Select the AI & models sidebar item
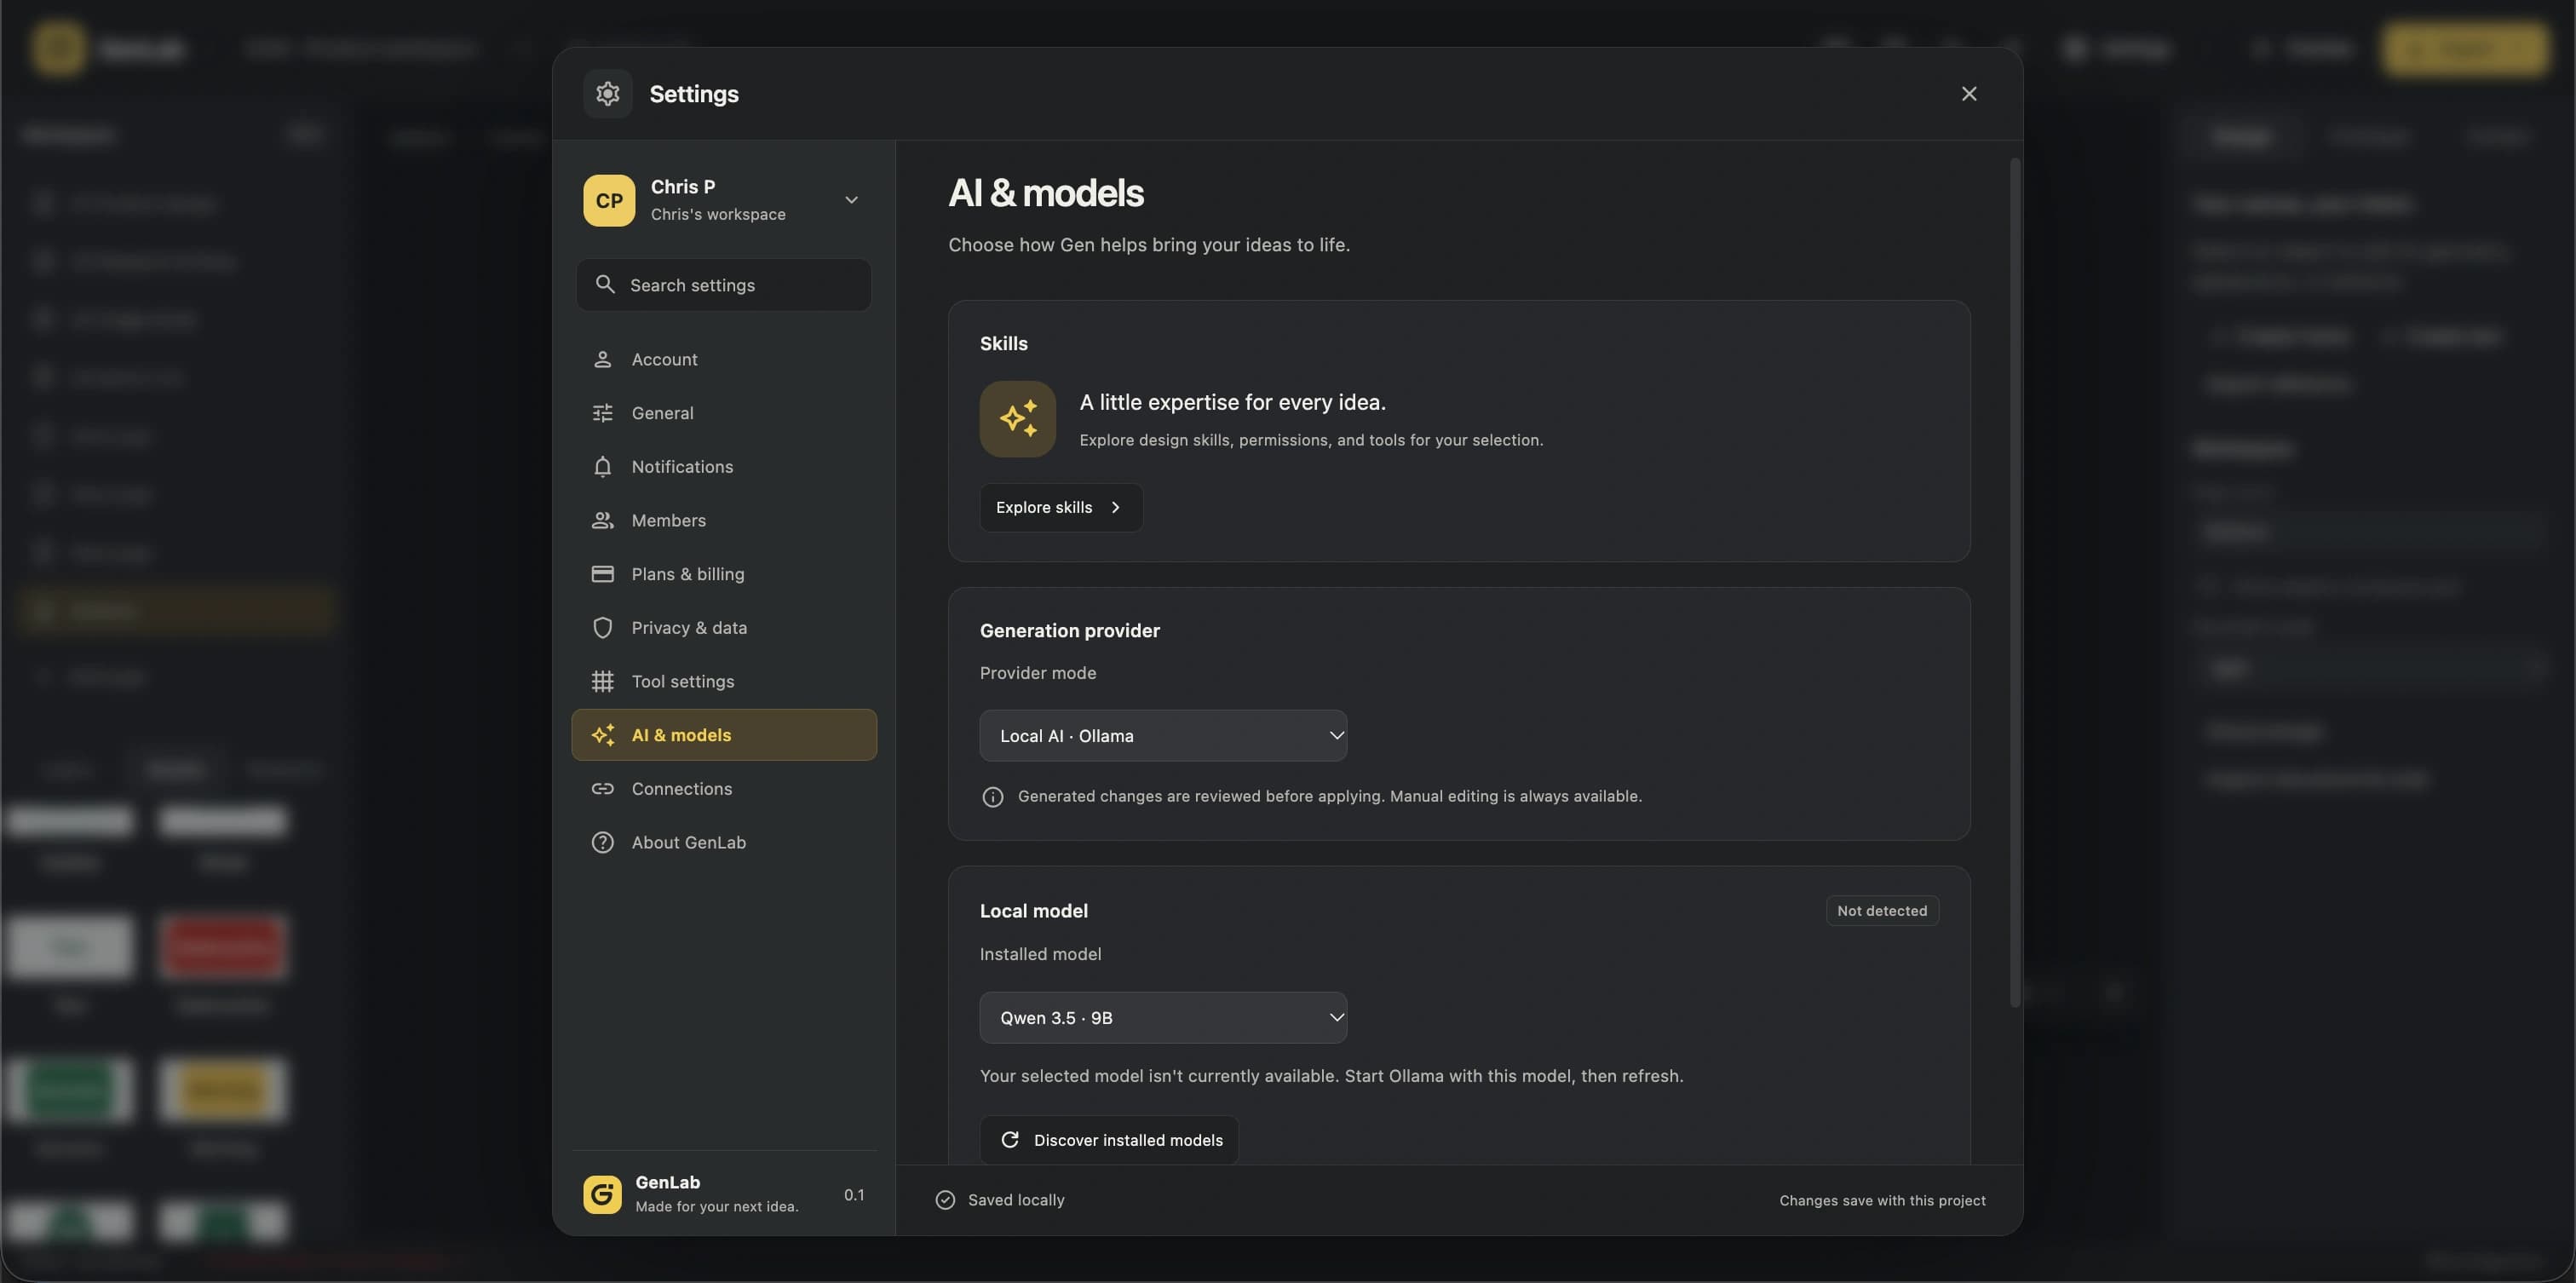 [723, 735]
